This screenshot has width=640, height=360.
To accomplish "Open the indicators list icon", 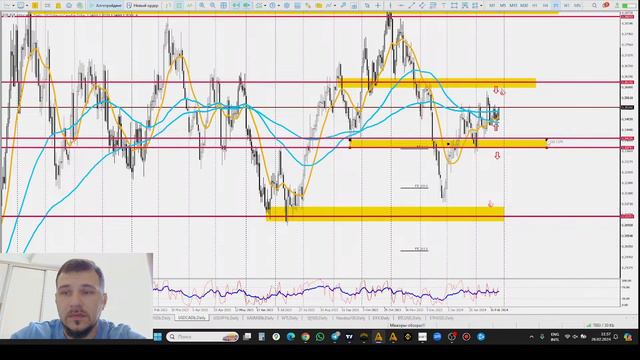I will (x=259, y=6).
